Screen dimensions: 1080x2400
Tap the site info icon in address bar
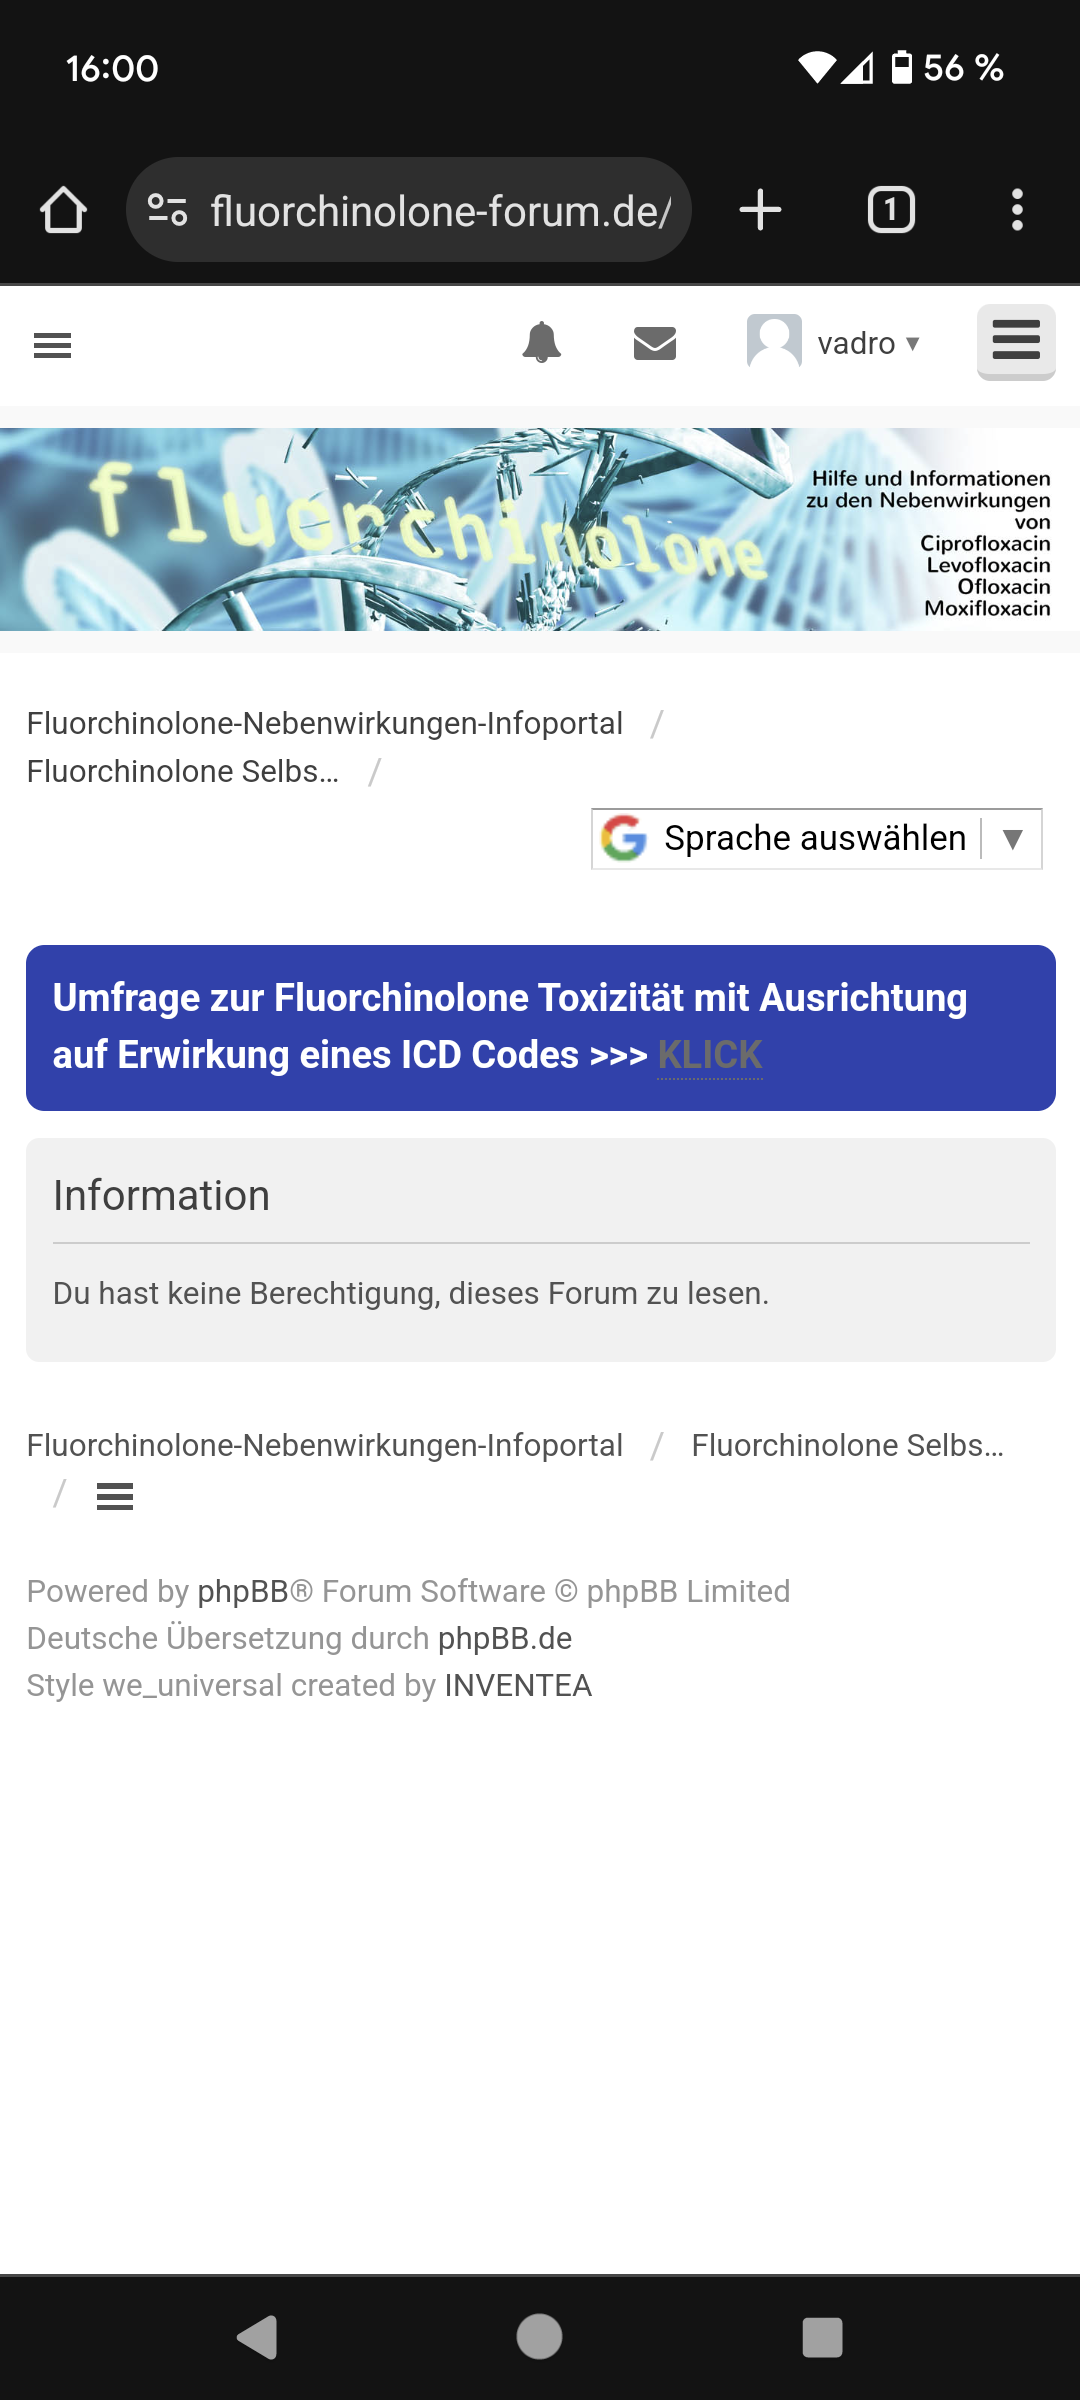[167, 210]
